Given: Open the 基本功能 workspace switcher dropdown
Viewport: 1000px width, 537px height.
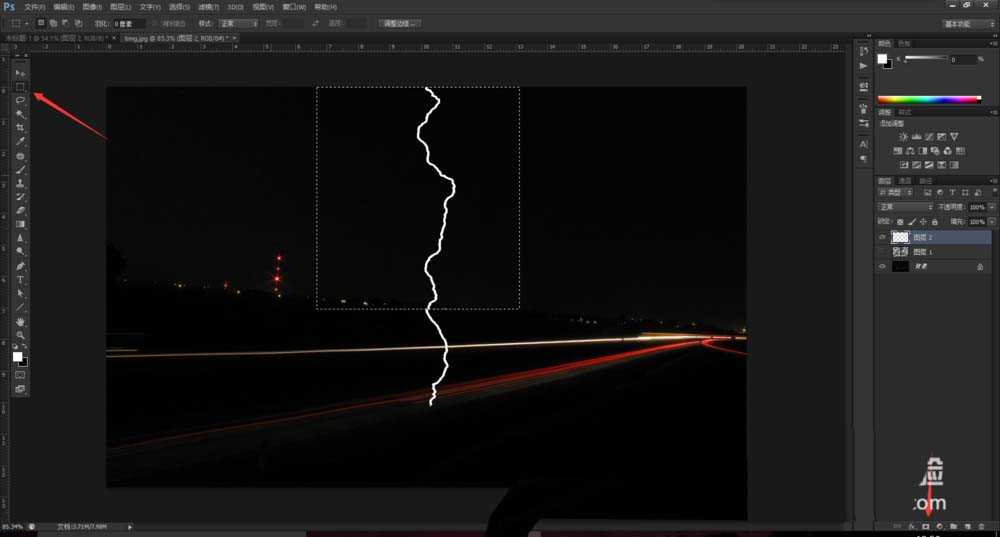Looking at the screenshot, I should [x=968, y=23].
